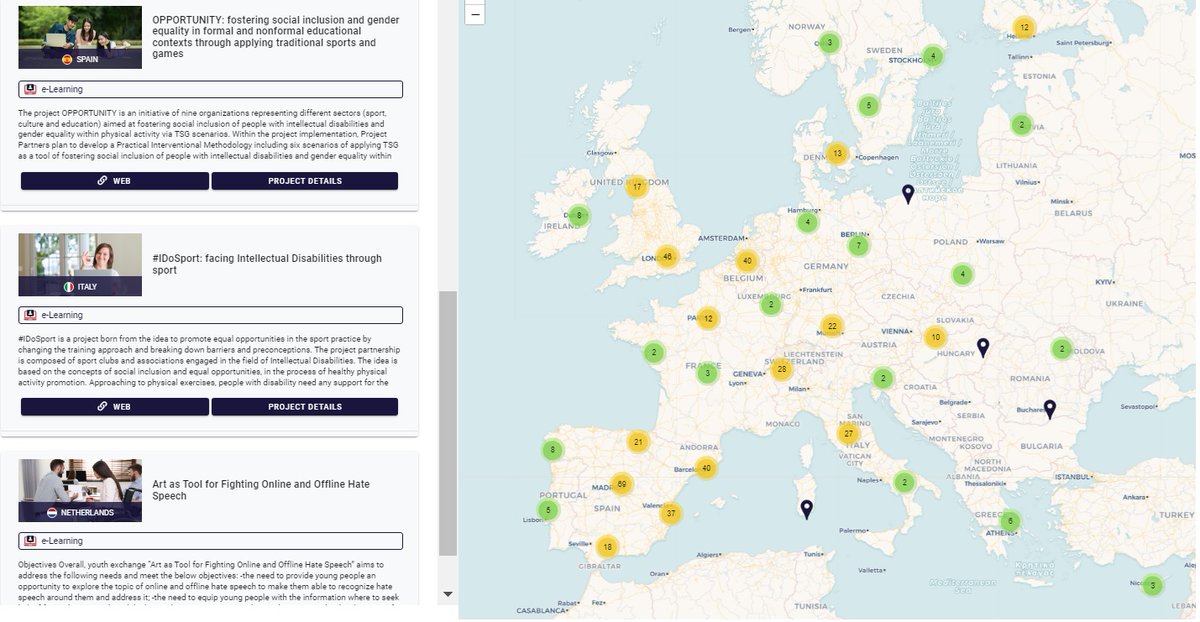Select the dark pin marker in Hungary
The width and height of the screenshot is (1200, 622).
[983, 348]
